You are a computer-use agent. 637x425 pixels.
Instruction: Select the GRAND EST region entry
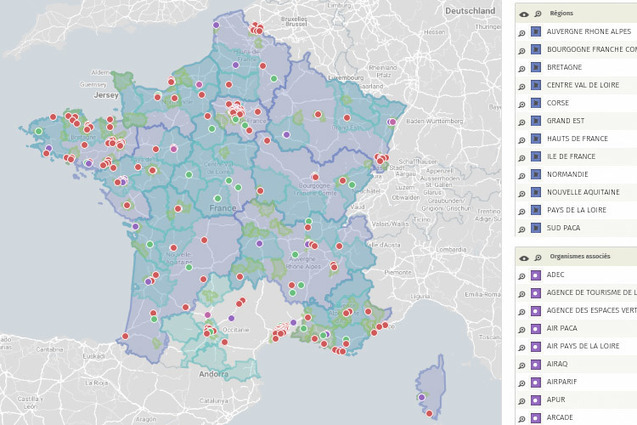point(566,121)
